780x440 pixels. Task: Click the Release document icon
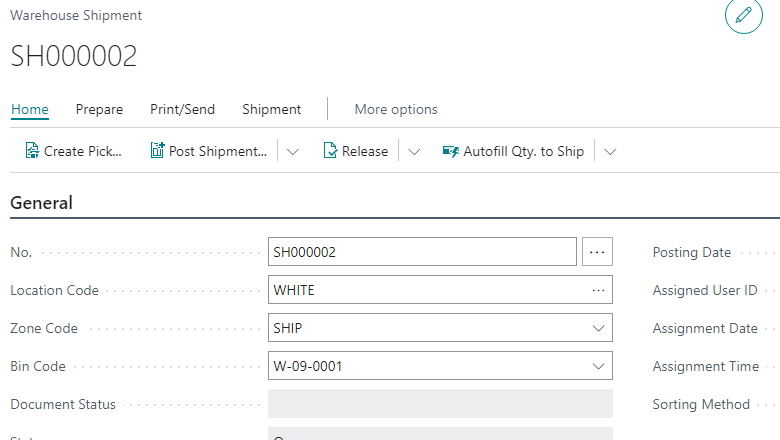pos(330,150)
